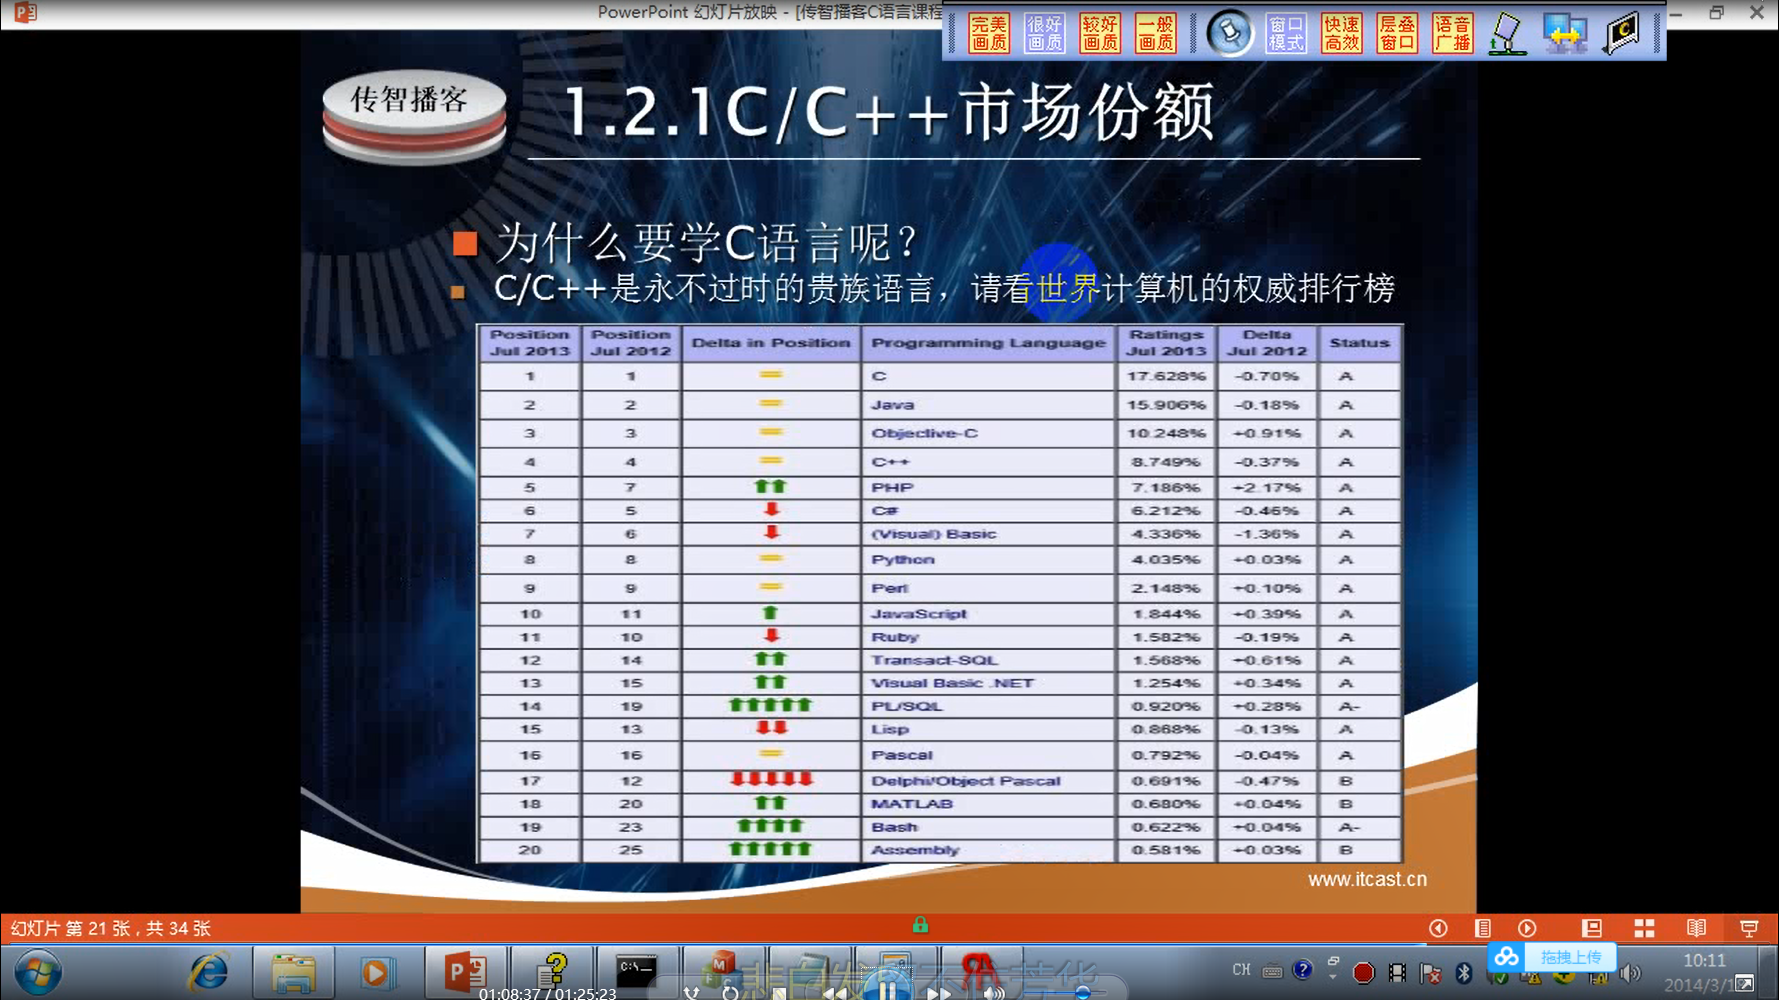Start 语音广播 voice broadcast
This screenshot has height=1000, width=1779.
pyautogui.click(x=1452, y=33)
